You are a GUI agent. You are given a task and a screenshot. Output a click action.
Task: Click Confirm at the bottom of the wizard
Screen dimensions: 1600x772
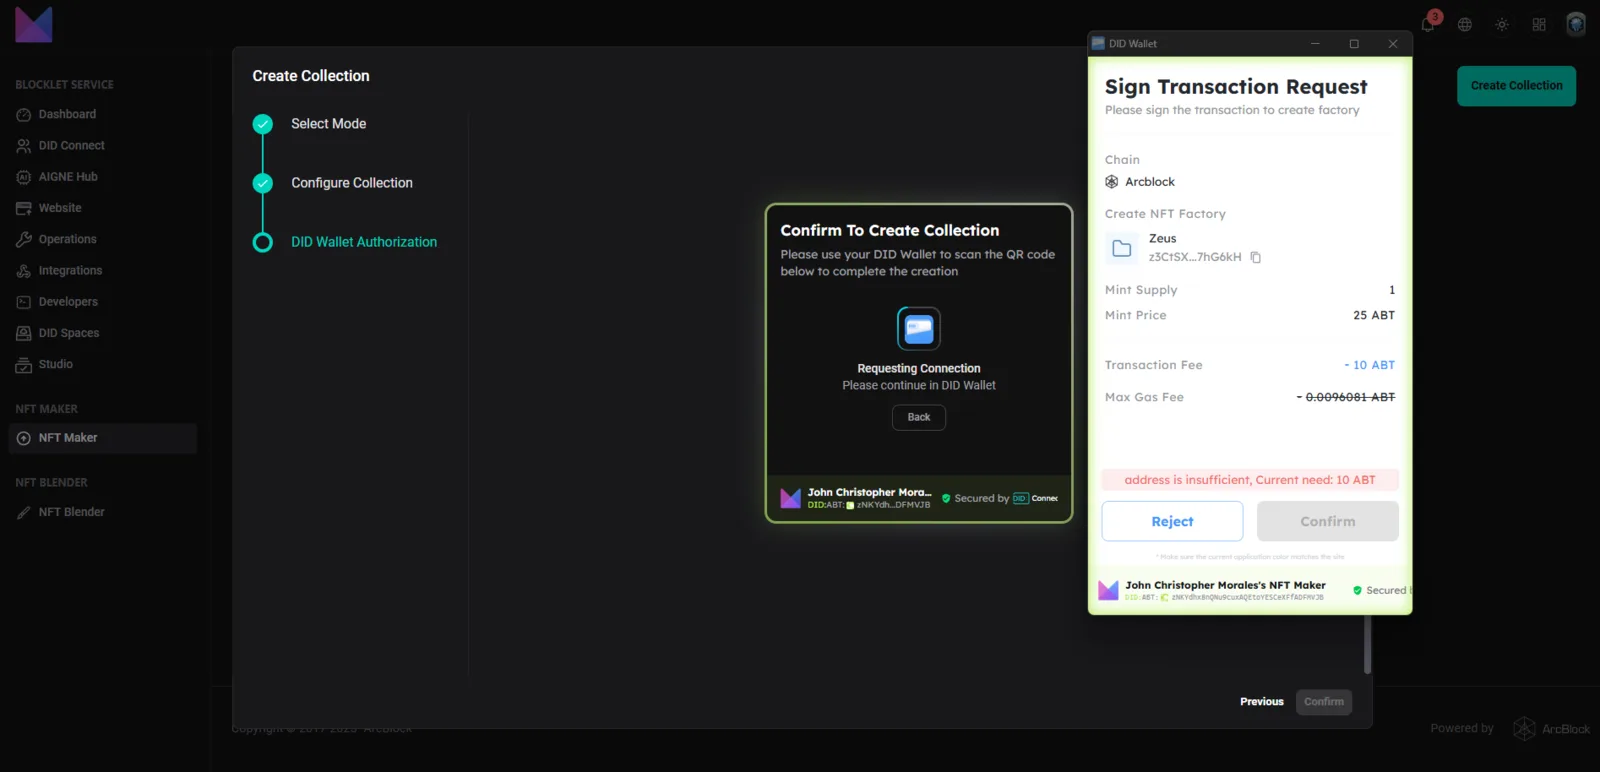click(x=1324, y=702)
